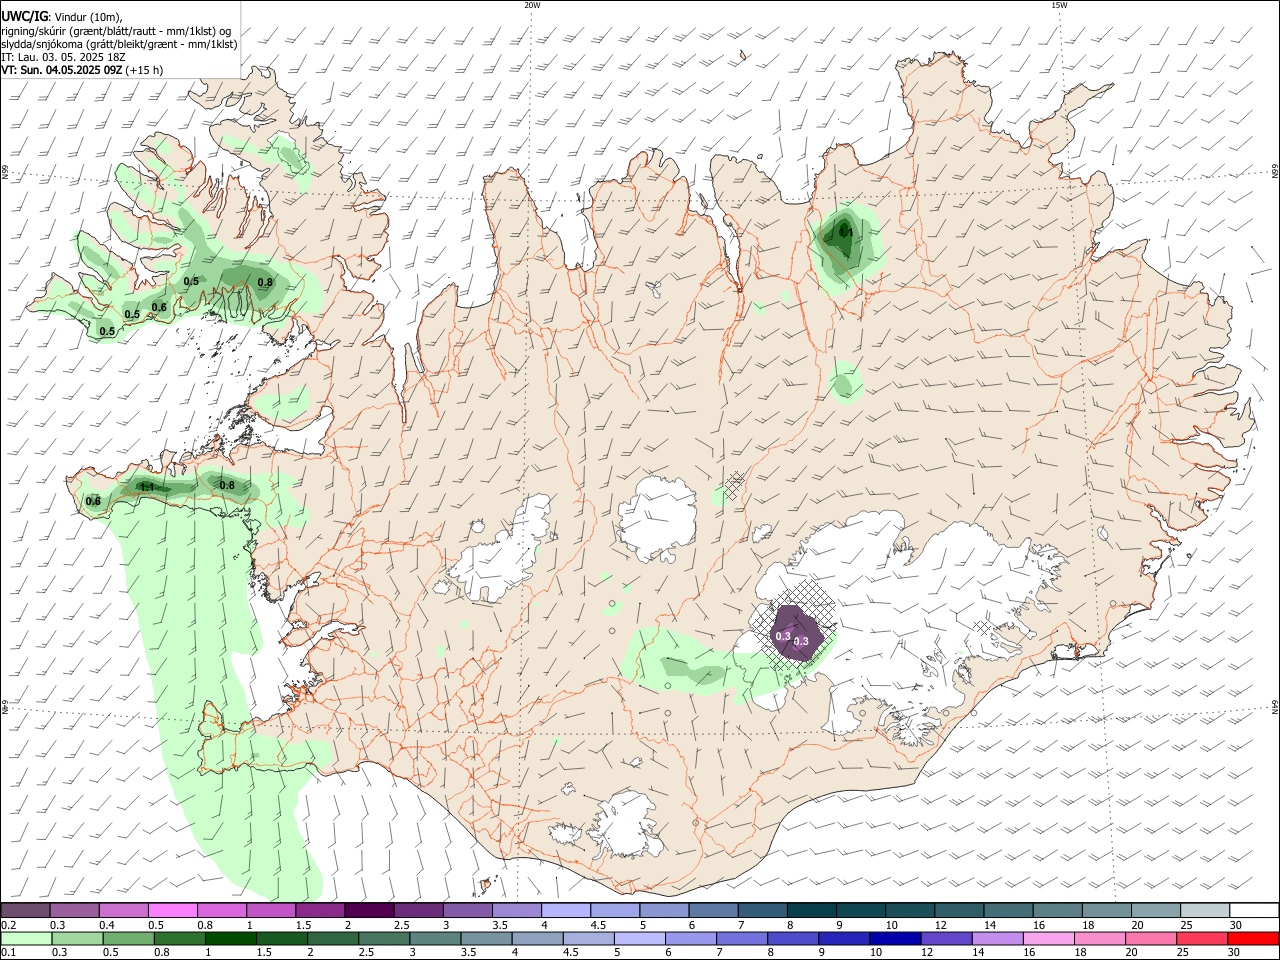Image resolution: width=1280 pixels, height=960 pixels.
Task: Select the grey-teal 16 mm snow swatch
Action: tap(1057, 910)
